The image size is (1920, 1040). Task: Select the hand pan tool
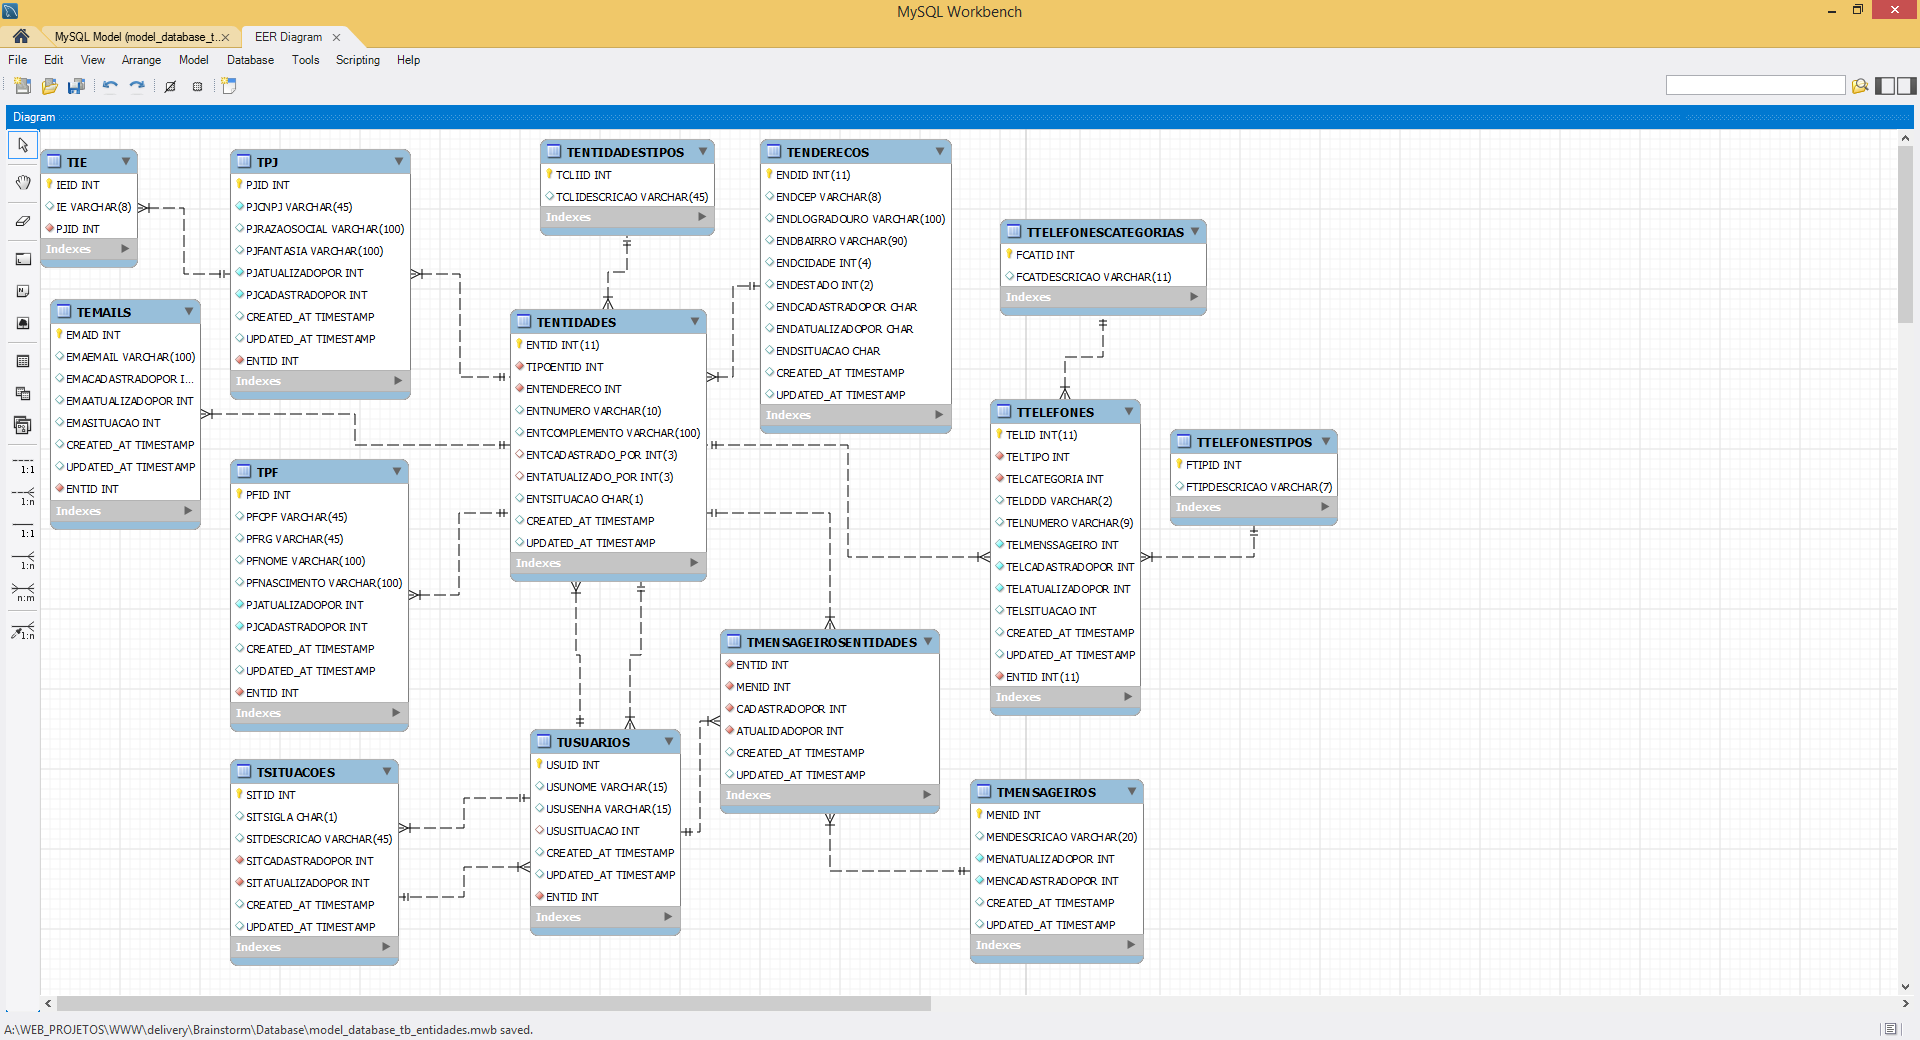(23, 182)
